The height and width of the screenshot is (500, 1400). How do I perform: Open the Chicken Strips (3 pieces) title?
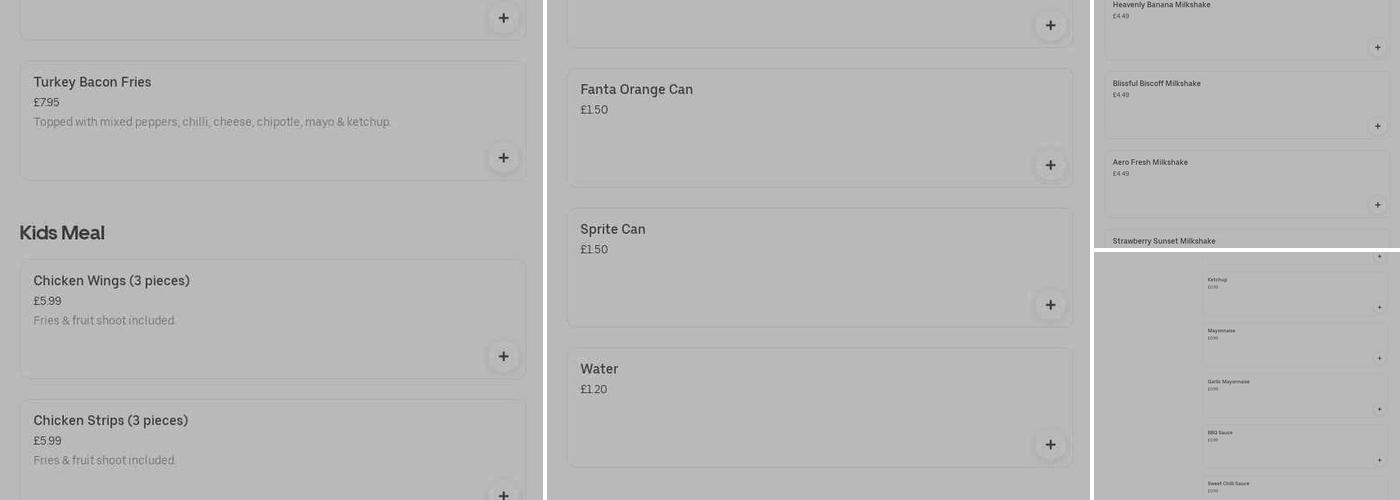[x=111, y=421]
